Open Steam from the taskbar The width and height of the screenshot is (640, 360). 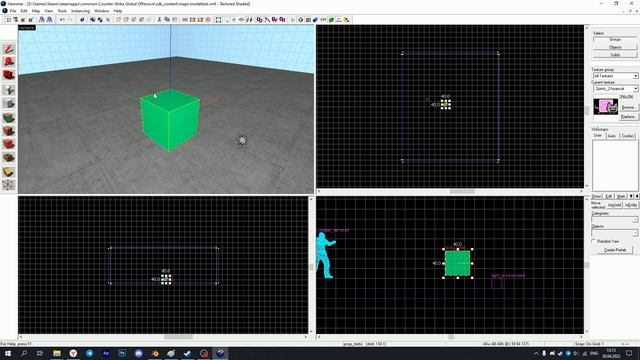187,353
